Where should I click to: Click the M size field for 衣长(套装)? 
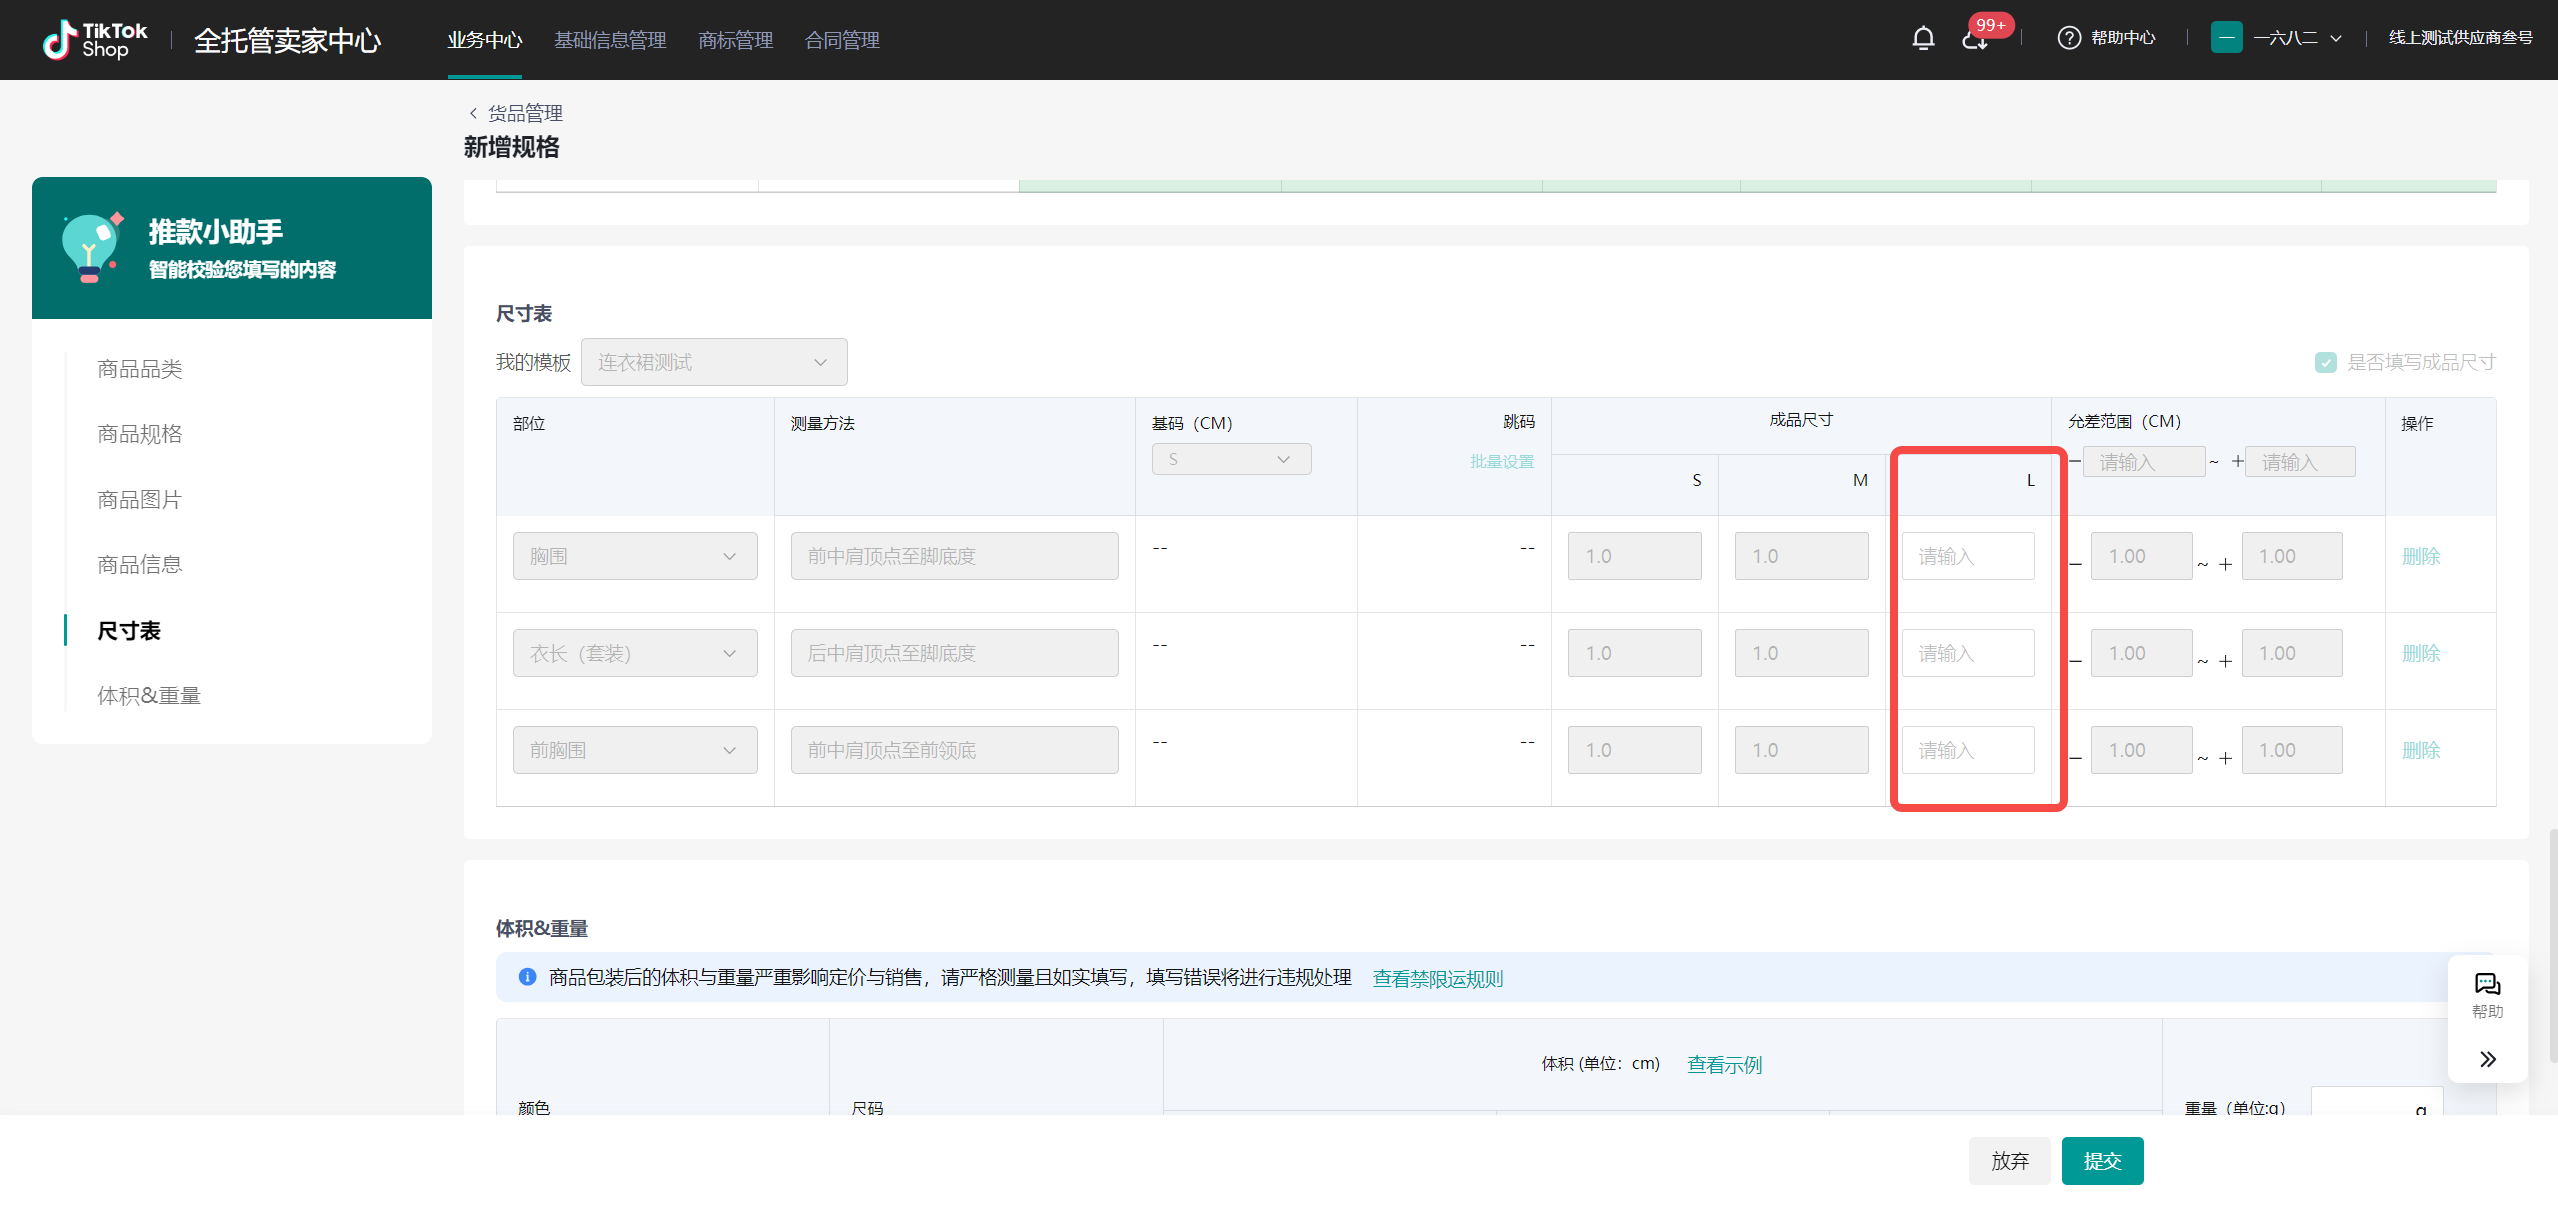(1801, 653)
